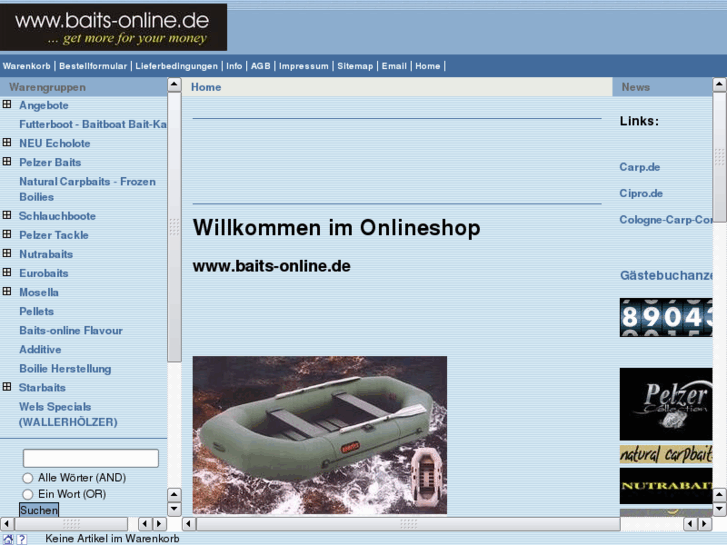This screenshot has height=545, width=727.
Task: Open Lieferbedingungen in the top menu
Action: point(176,66)
